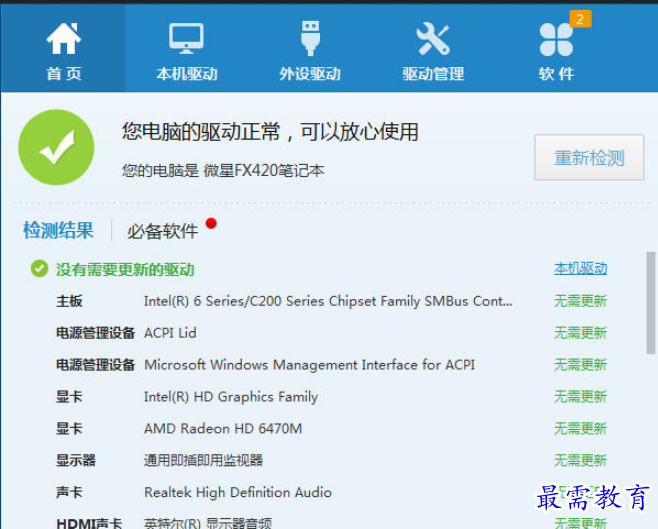
Task: Click 无需更新 for ACPI Lid row
Action: [580, 333]
